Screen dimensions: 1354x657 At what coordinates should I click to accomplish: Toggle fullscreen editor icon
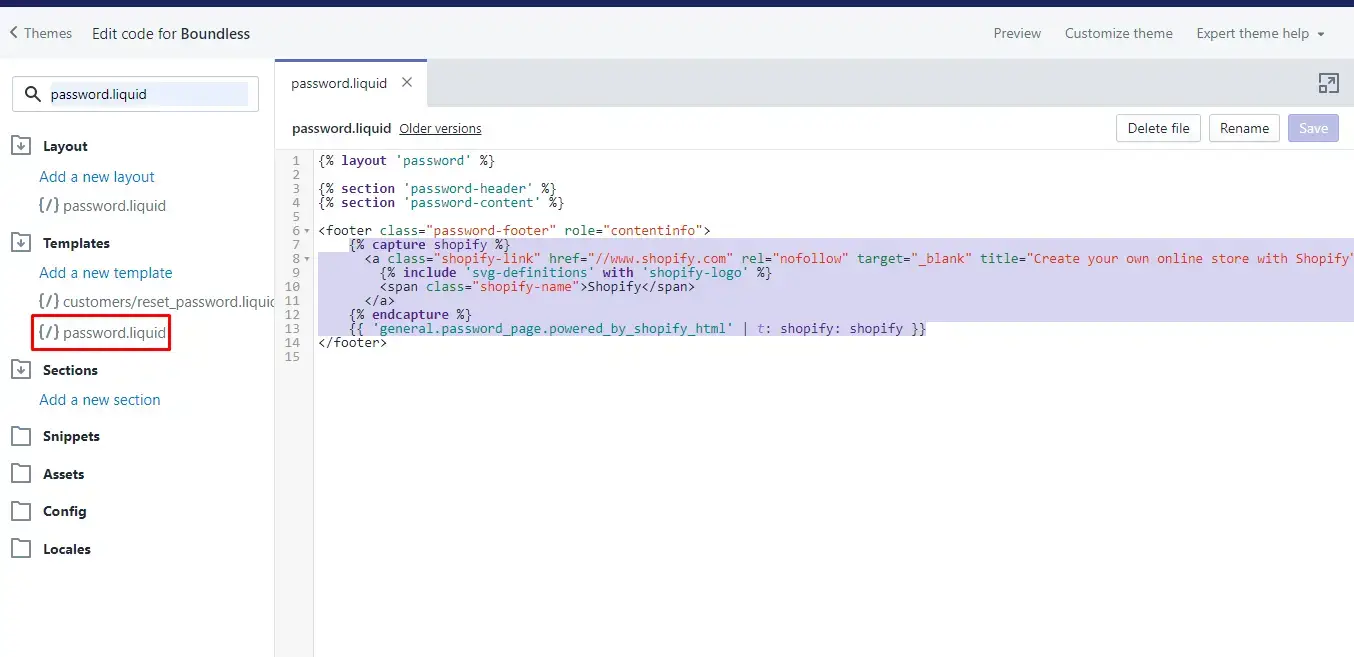(1328, 84)
